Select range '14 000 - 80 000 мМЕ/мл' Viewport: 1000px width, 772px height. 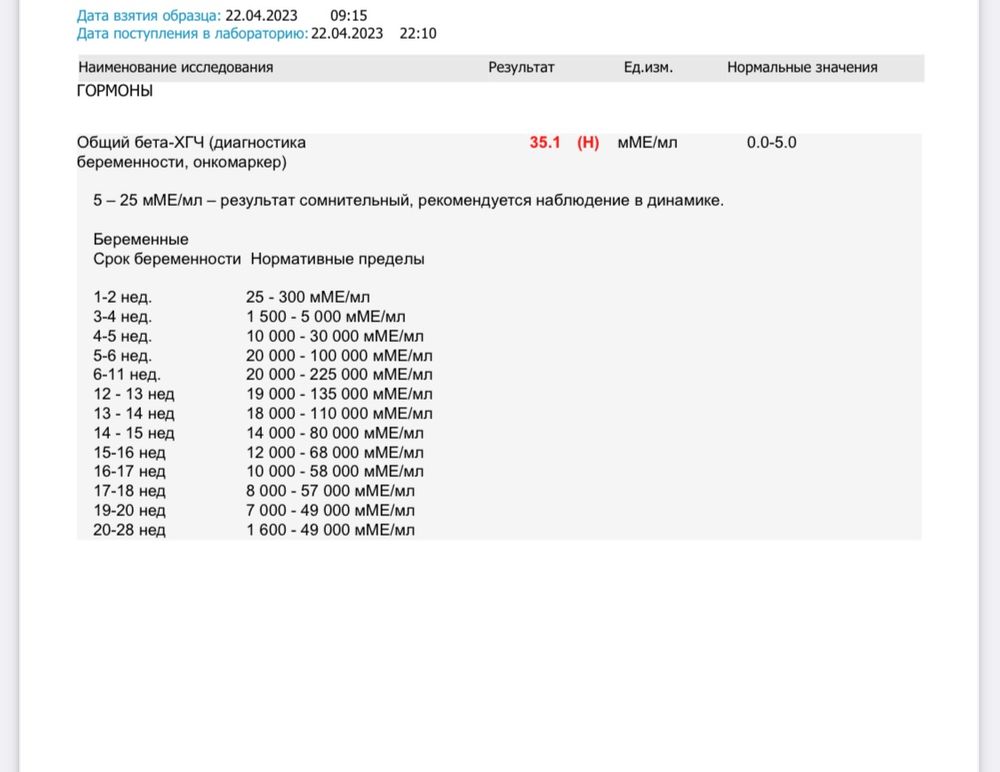pyautogui.click(x=335, y=433)
